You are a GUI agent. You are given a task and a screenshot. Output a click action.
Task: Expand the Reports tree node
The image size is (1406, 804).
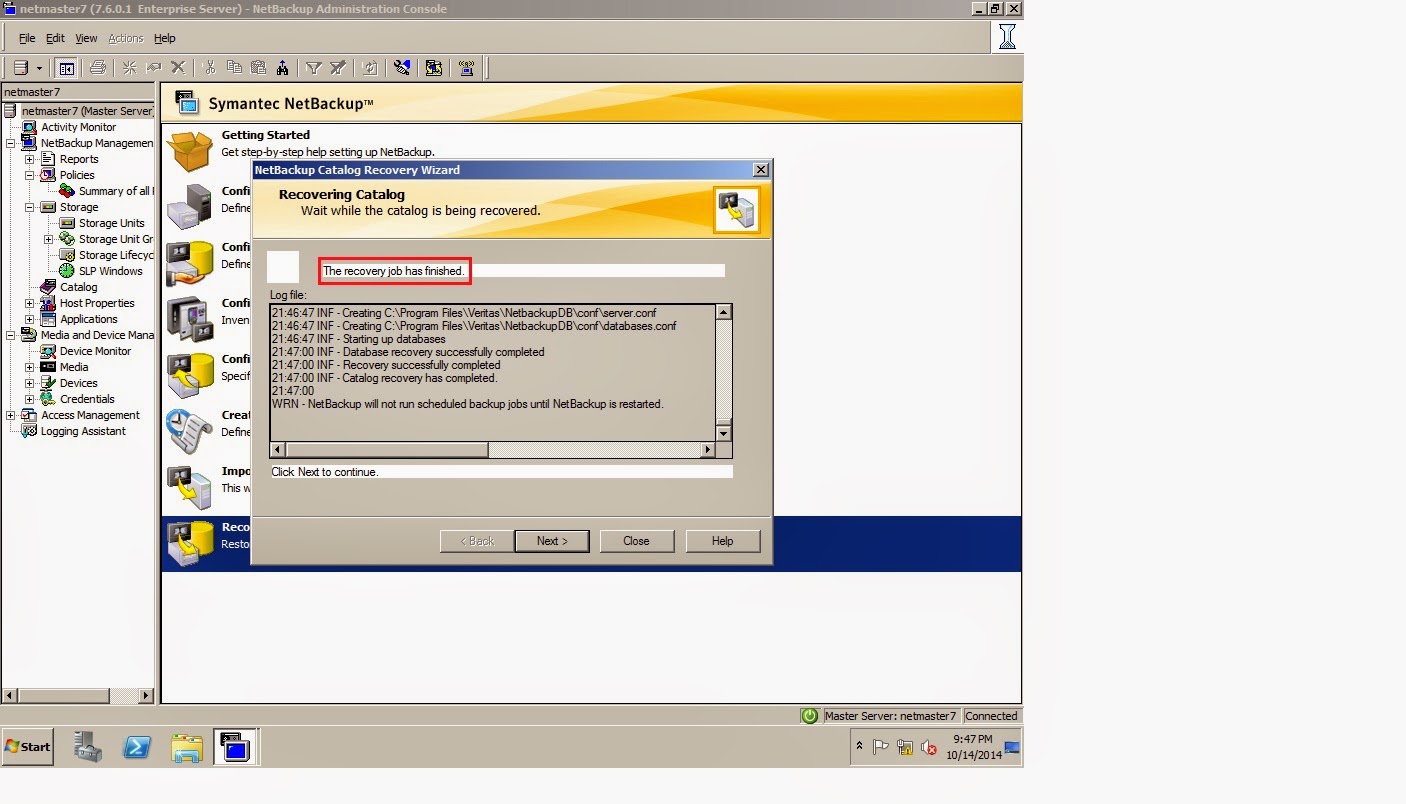[32, 159]
